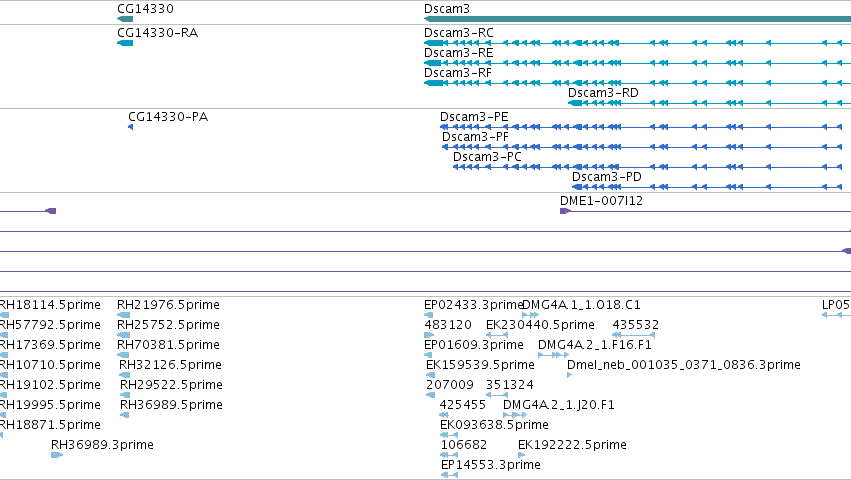The width and height of the screenshot is (851, 480).
Task: Select the 435532 feature label
Action: click(x=636, y=325)
